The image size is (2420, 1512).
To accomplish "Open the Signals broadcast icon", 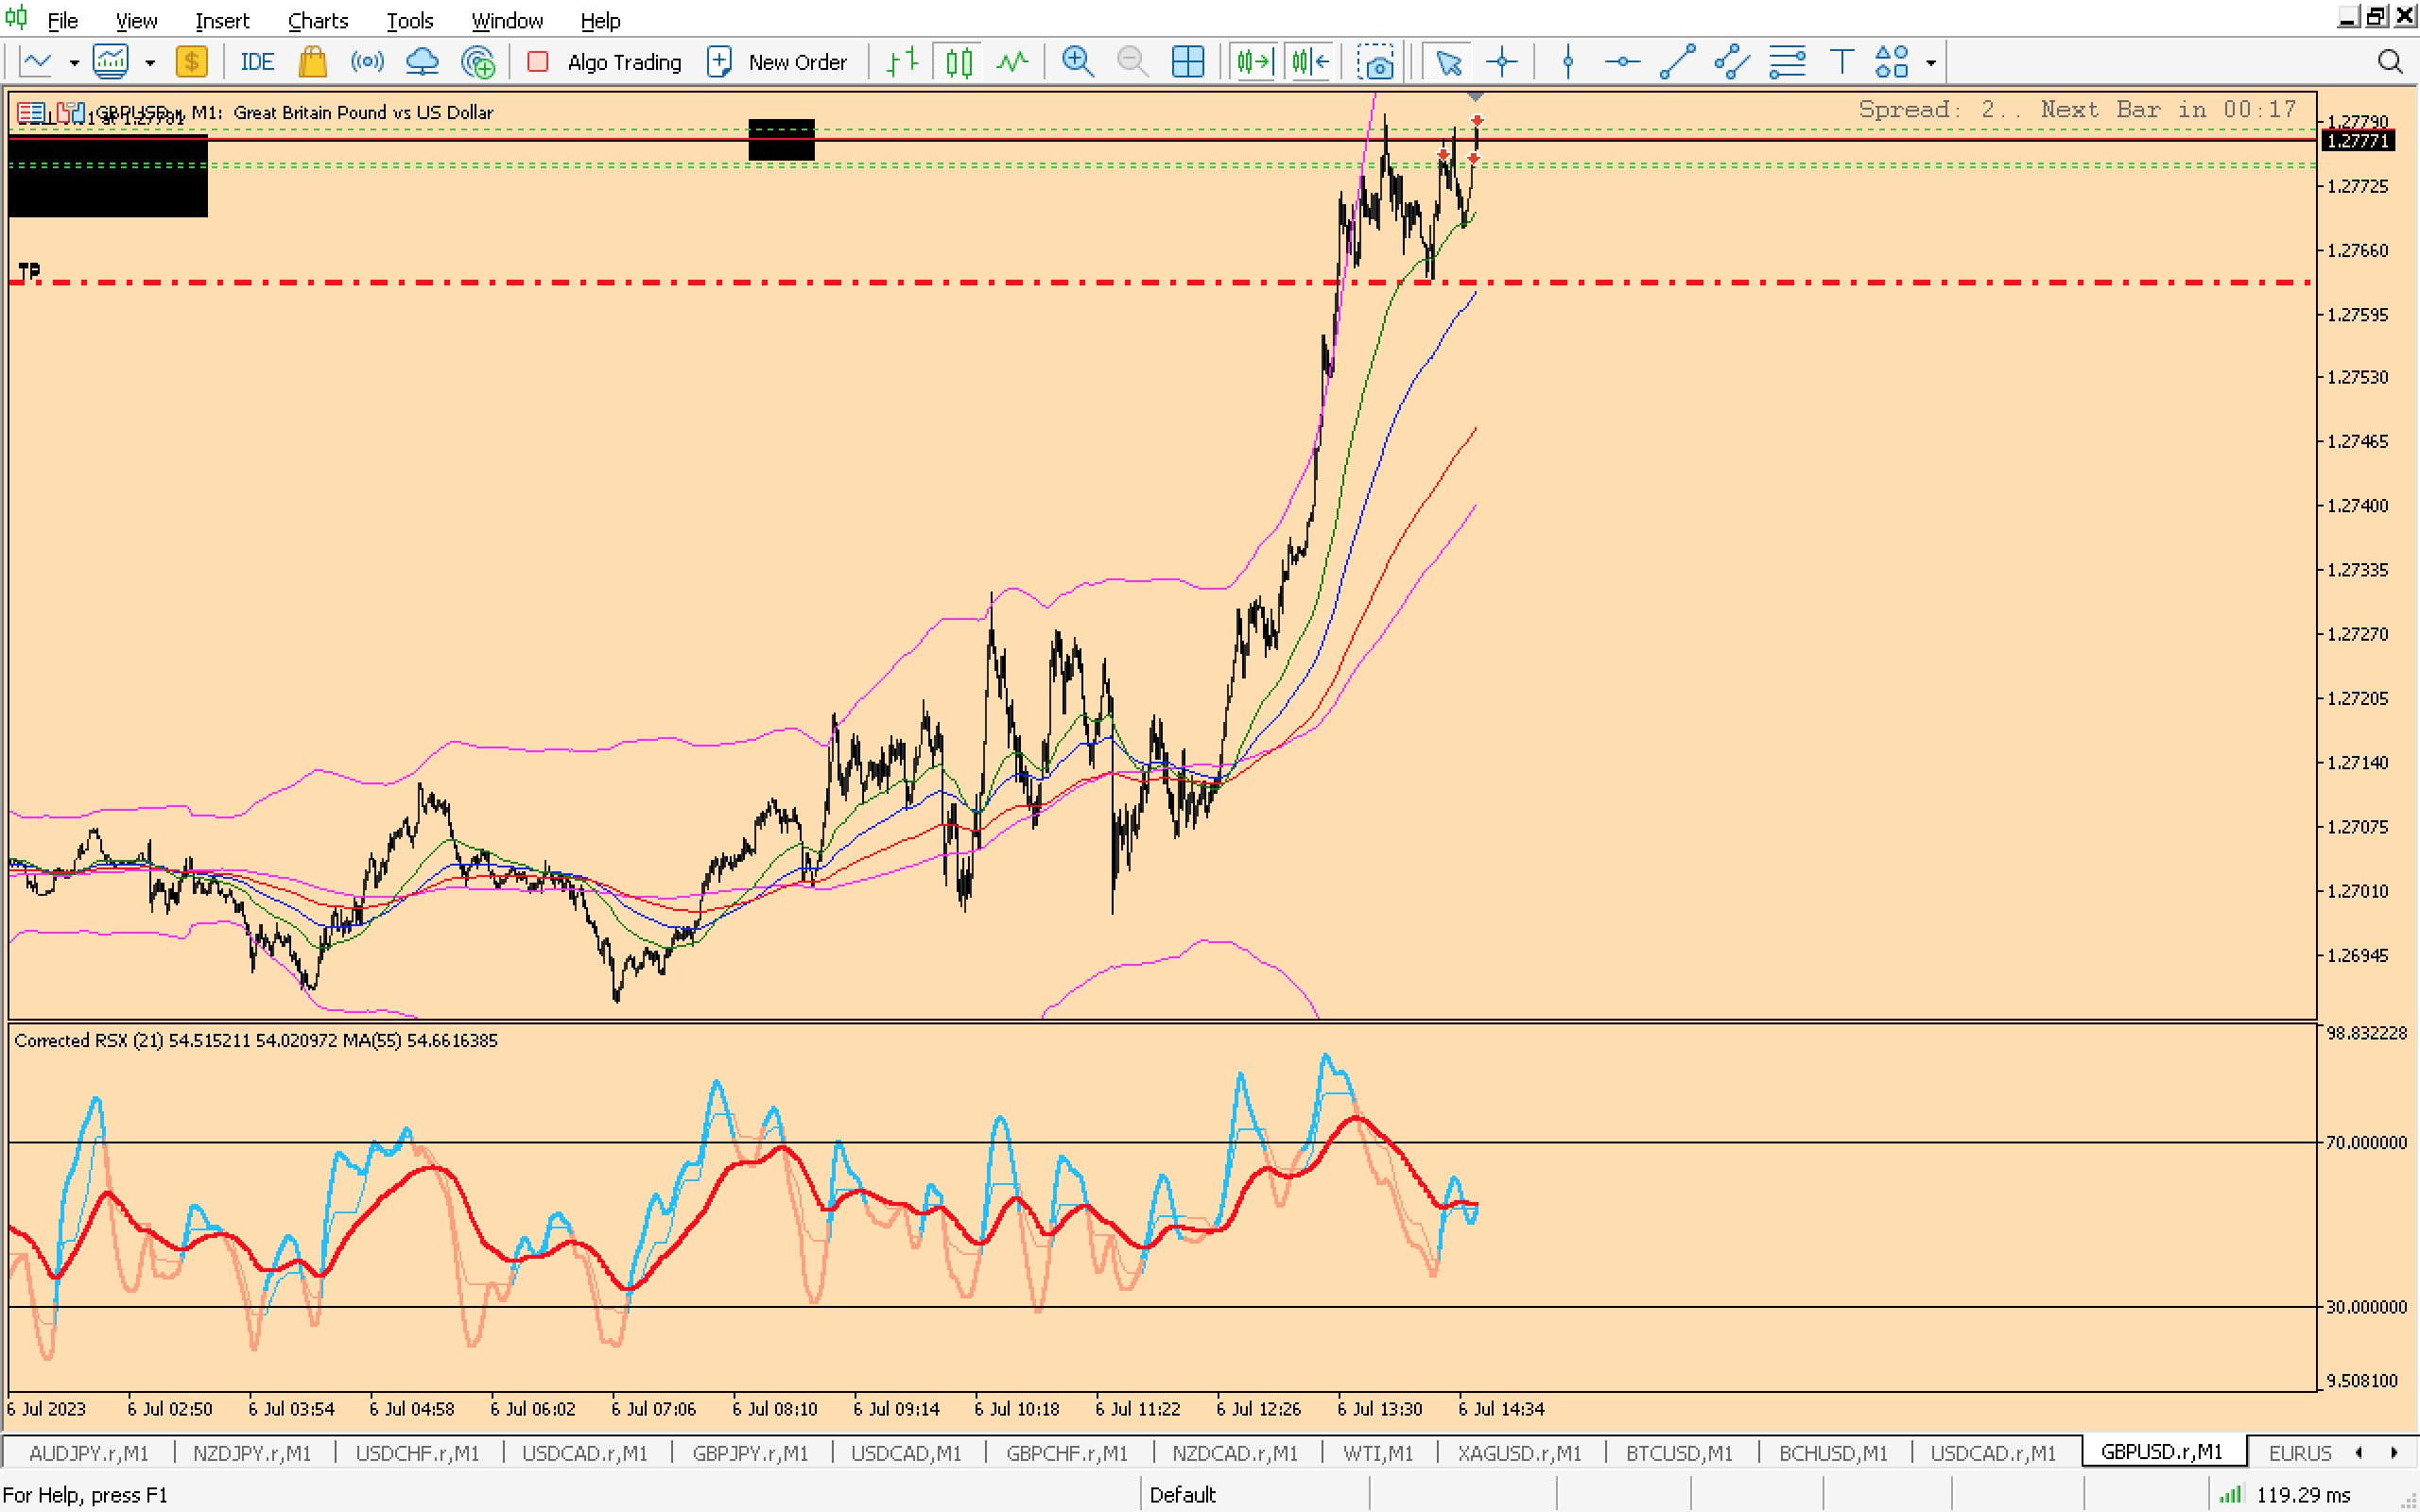I will tap(367, 62).
